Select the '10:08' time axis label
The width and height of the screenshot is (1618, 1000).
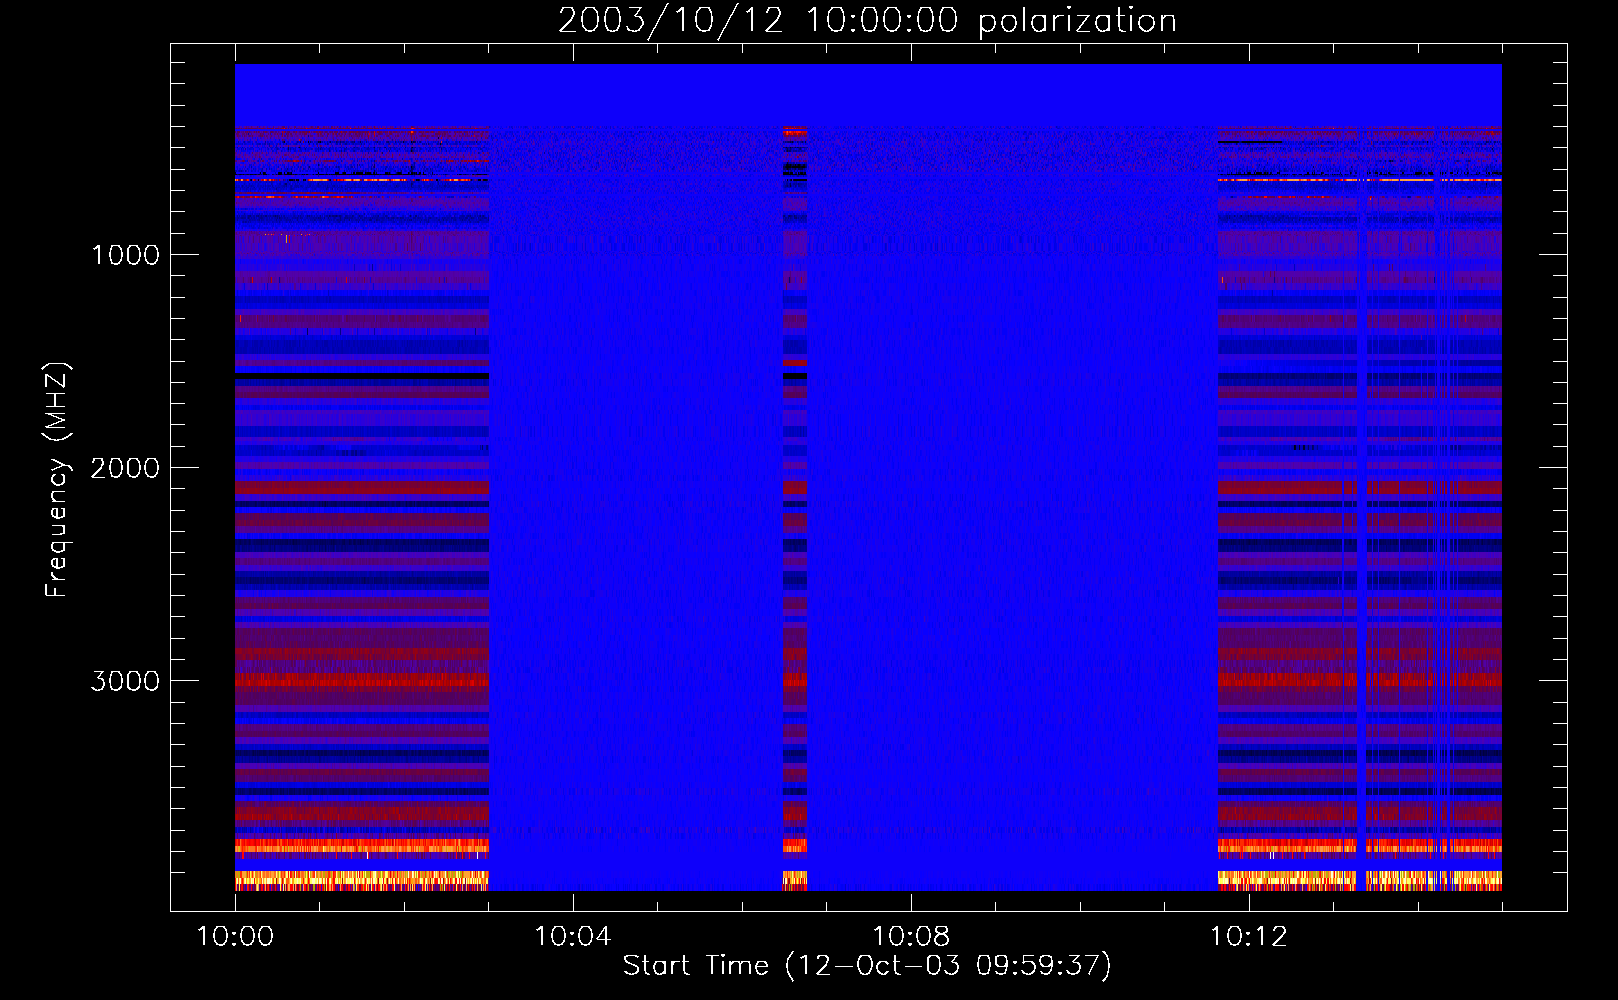(910, 937)
